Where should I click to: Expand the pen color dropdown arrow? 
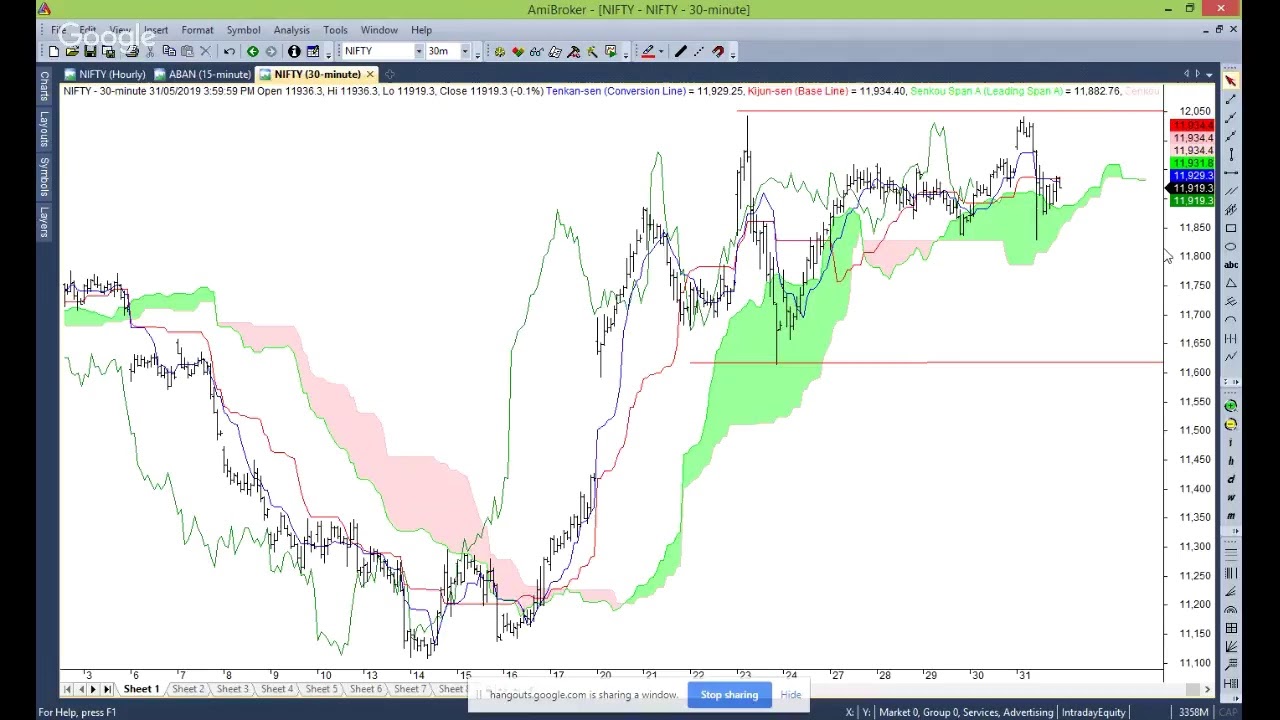[661, 51]
